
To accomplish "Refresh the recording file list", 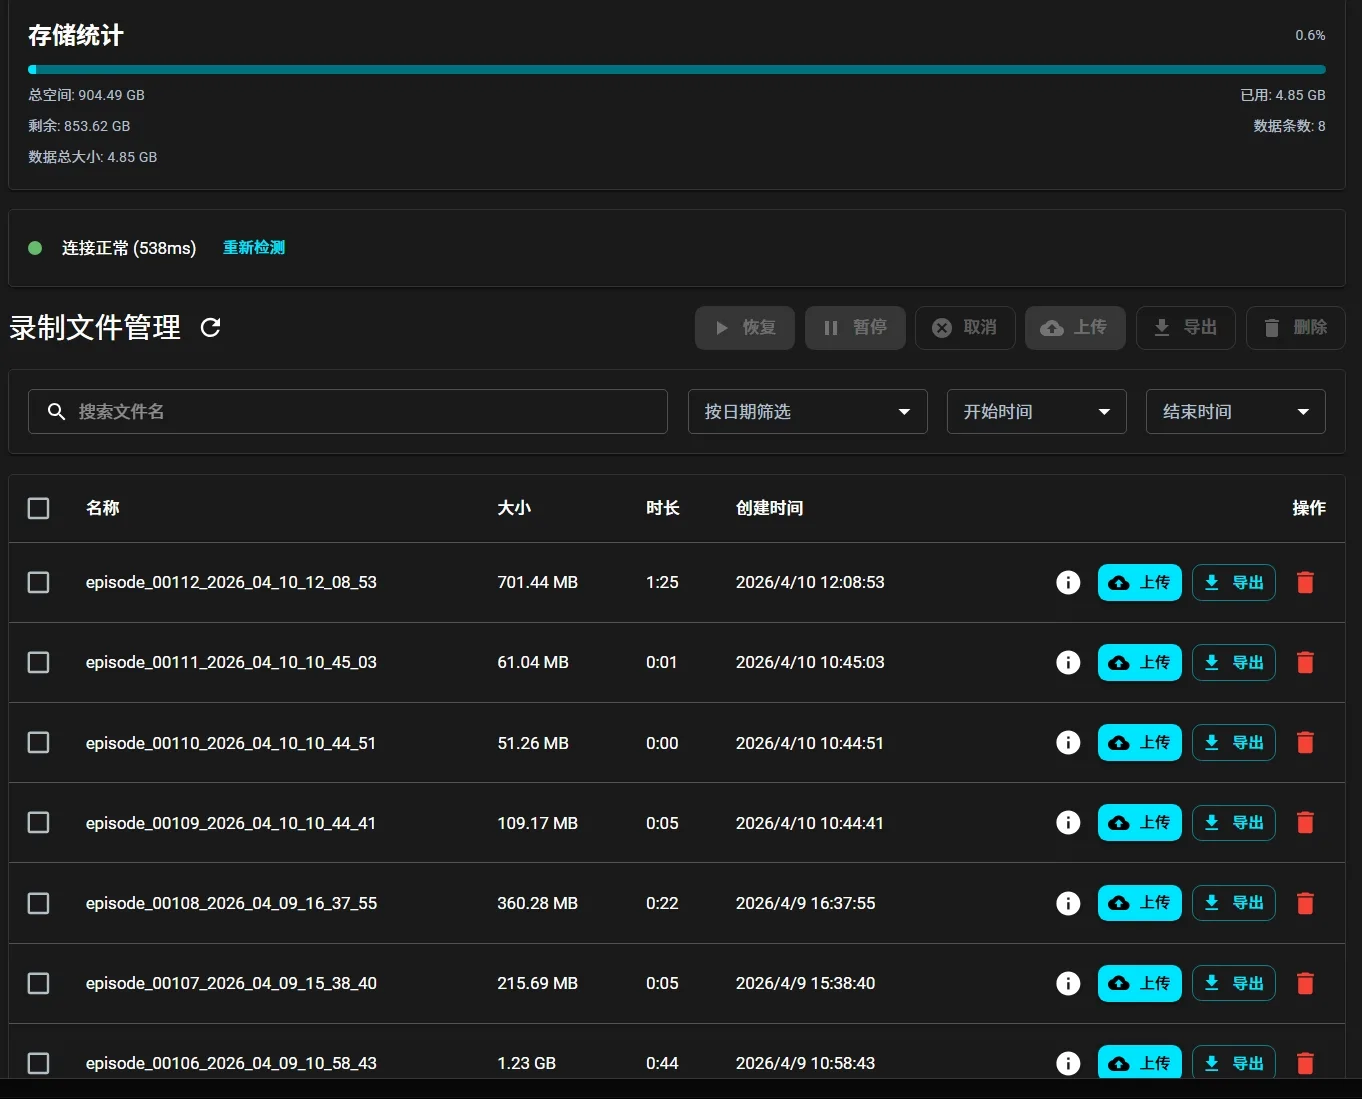I will (x=210, y=327).
